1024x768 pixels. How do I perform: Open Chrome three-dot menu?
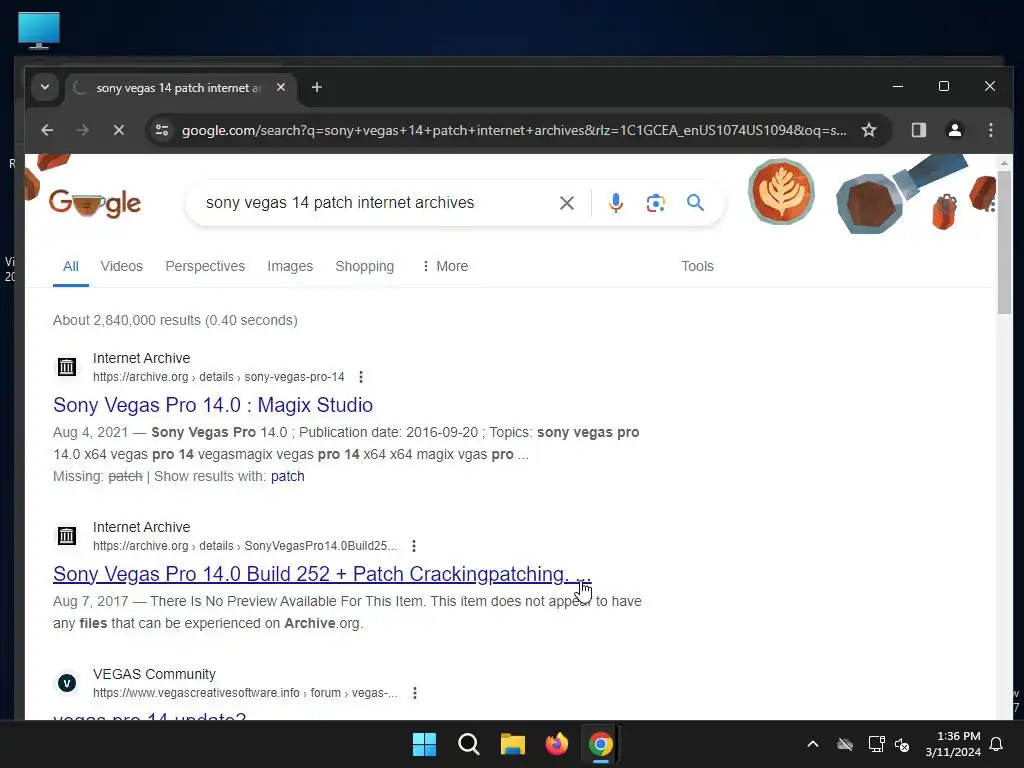pyautogui.click(x=991, y=130)
